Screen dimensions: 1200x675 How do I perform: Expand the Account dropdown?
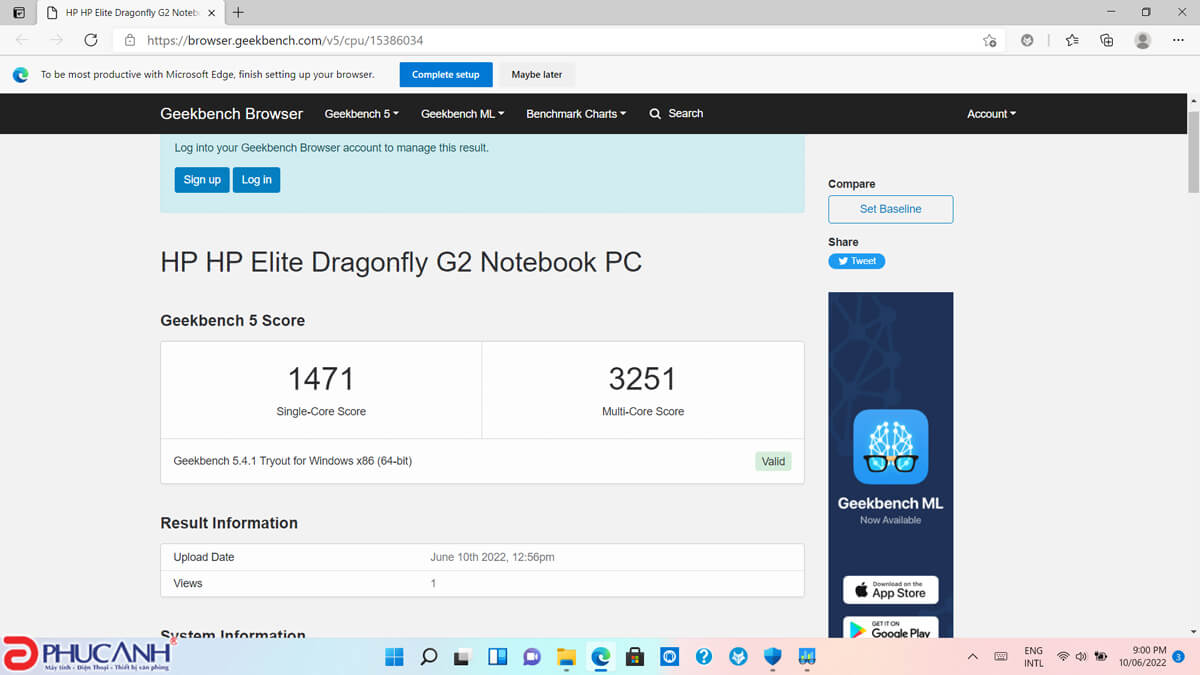(x=991, y=114)
